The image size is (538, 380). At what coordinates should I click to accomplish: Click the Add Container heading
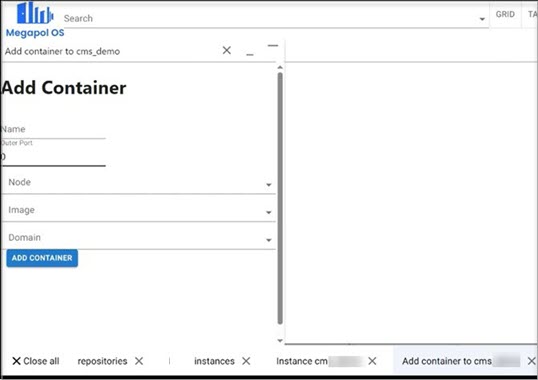[x=64, y=88]
